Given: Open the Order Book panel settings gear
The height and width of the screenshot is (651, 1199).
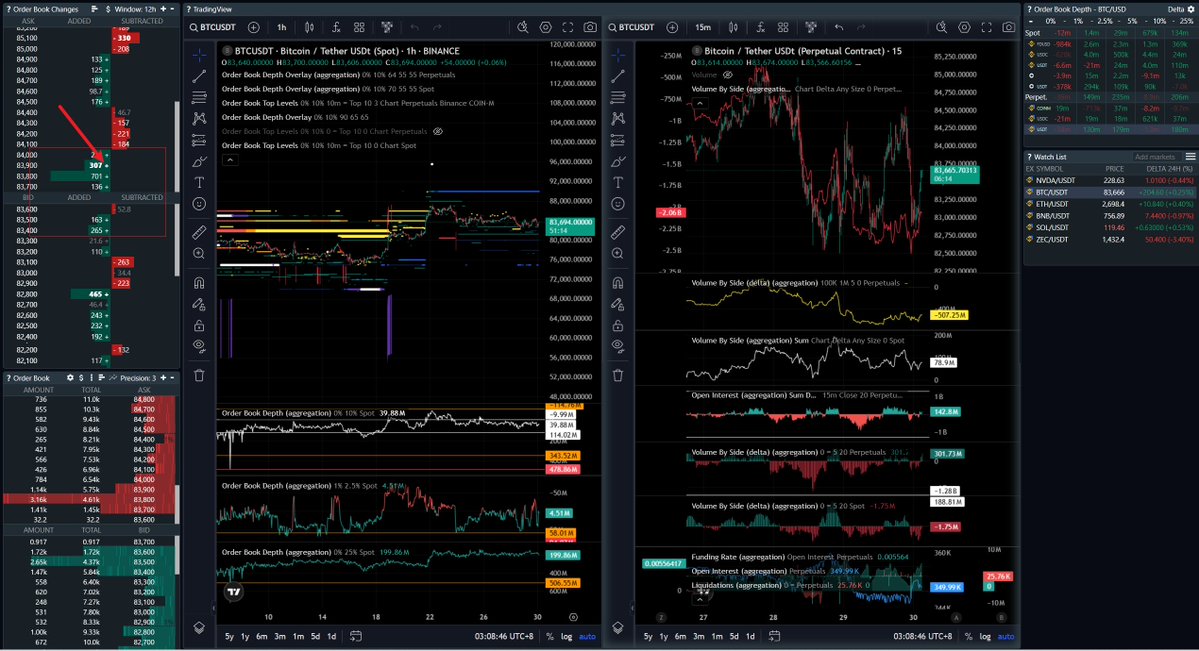Looking at the screenshot, I should (70, 378).
